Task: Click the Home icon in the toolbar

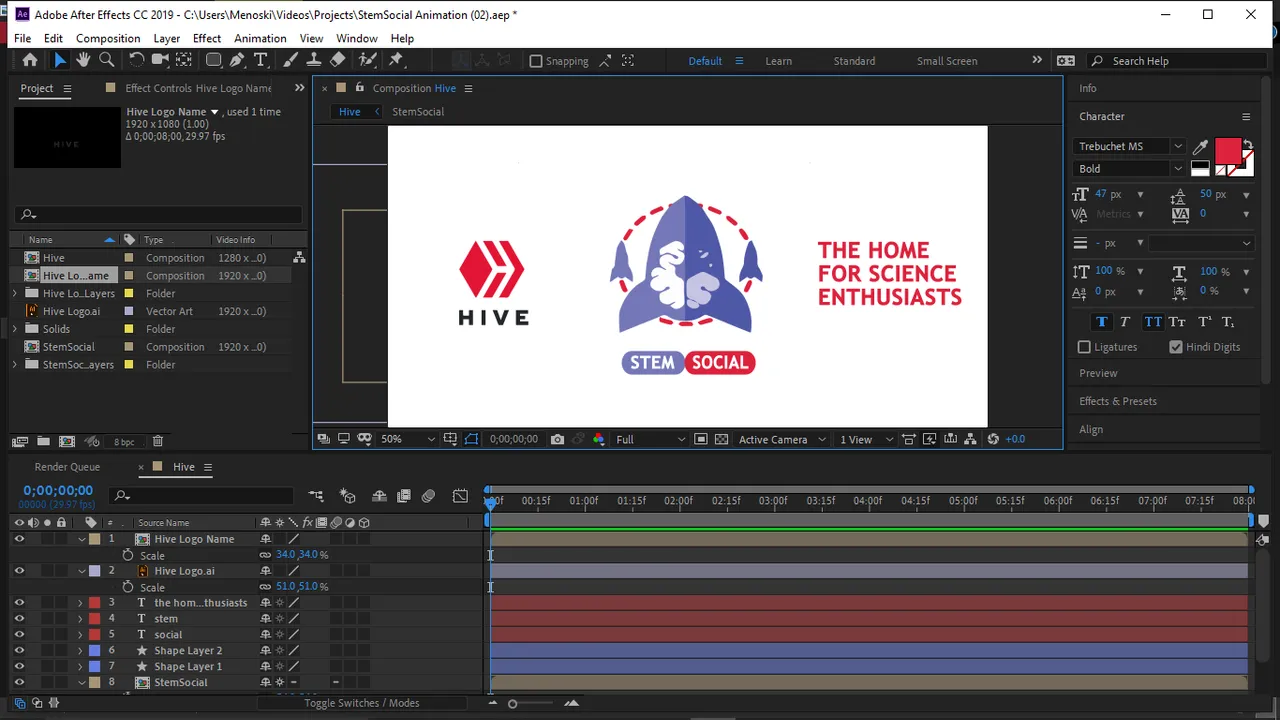Action: [30, 60]
